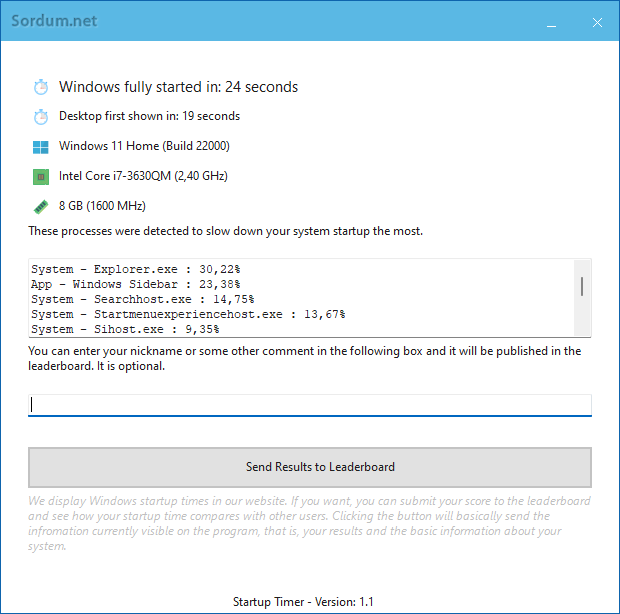Select 'System - Searchhost.exe : 14,75%' line
The width and height of the screenshot is (620, 614).
tap(143, 299)
